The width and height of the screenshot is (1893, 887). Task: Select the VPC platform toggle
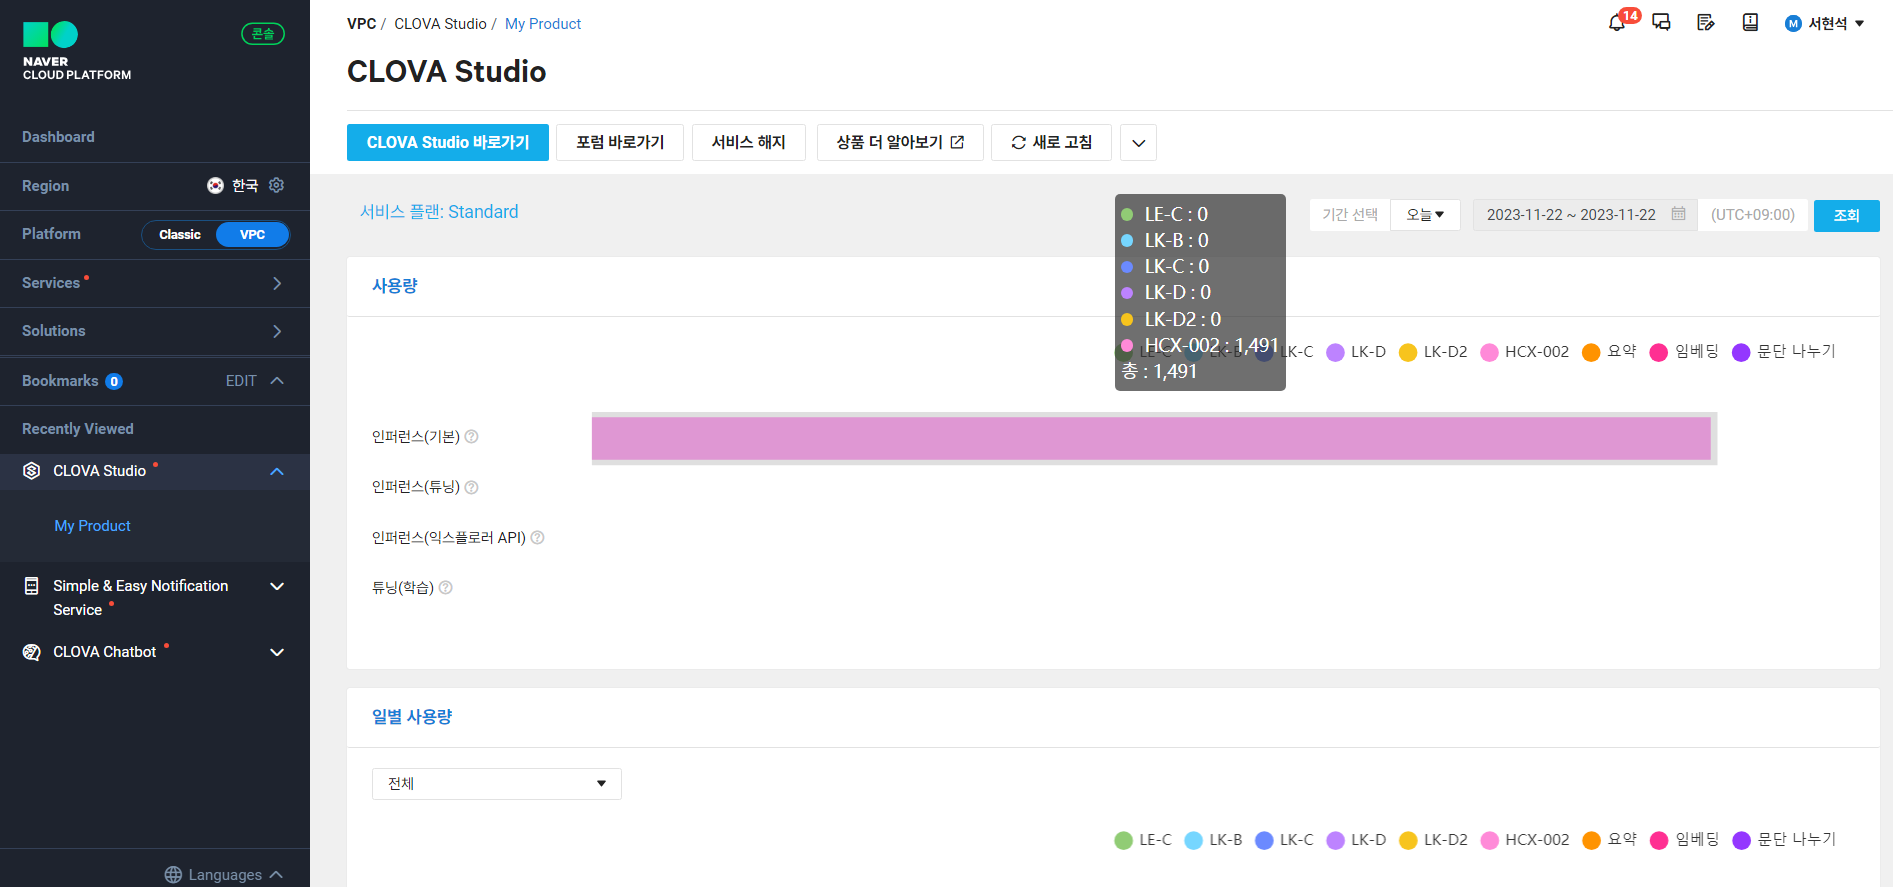(253, 235)
